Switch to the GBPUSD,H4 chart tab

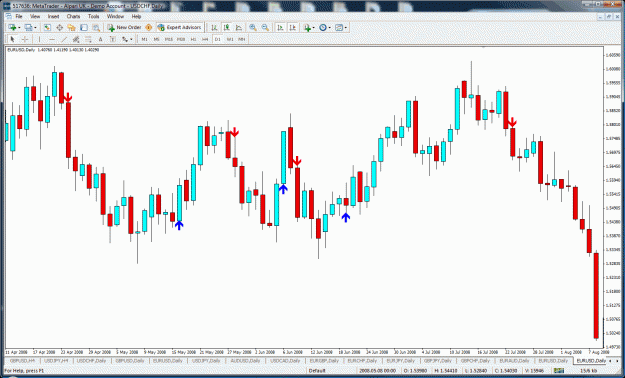click(22, 361)
